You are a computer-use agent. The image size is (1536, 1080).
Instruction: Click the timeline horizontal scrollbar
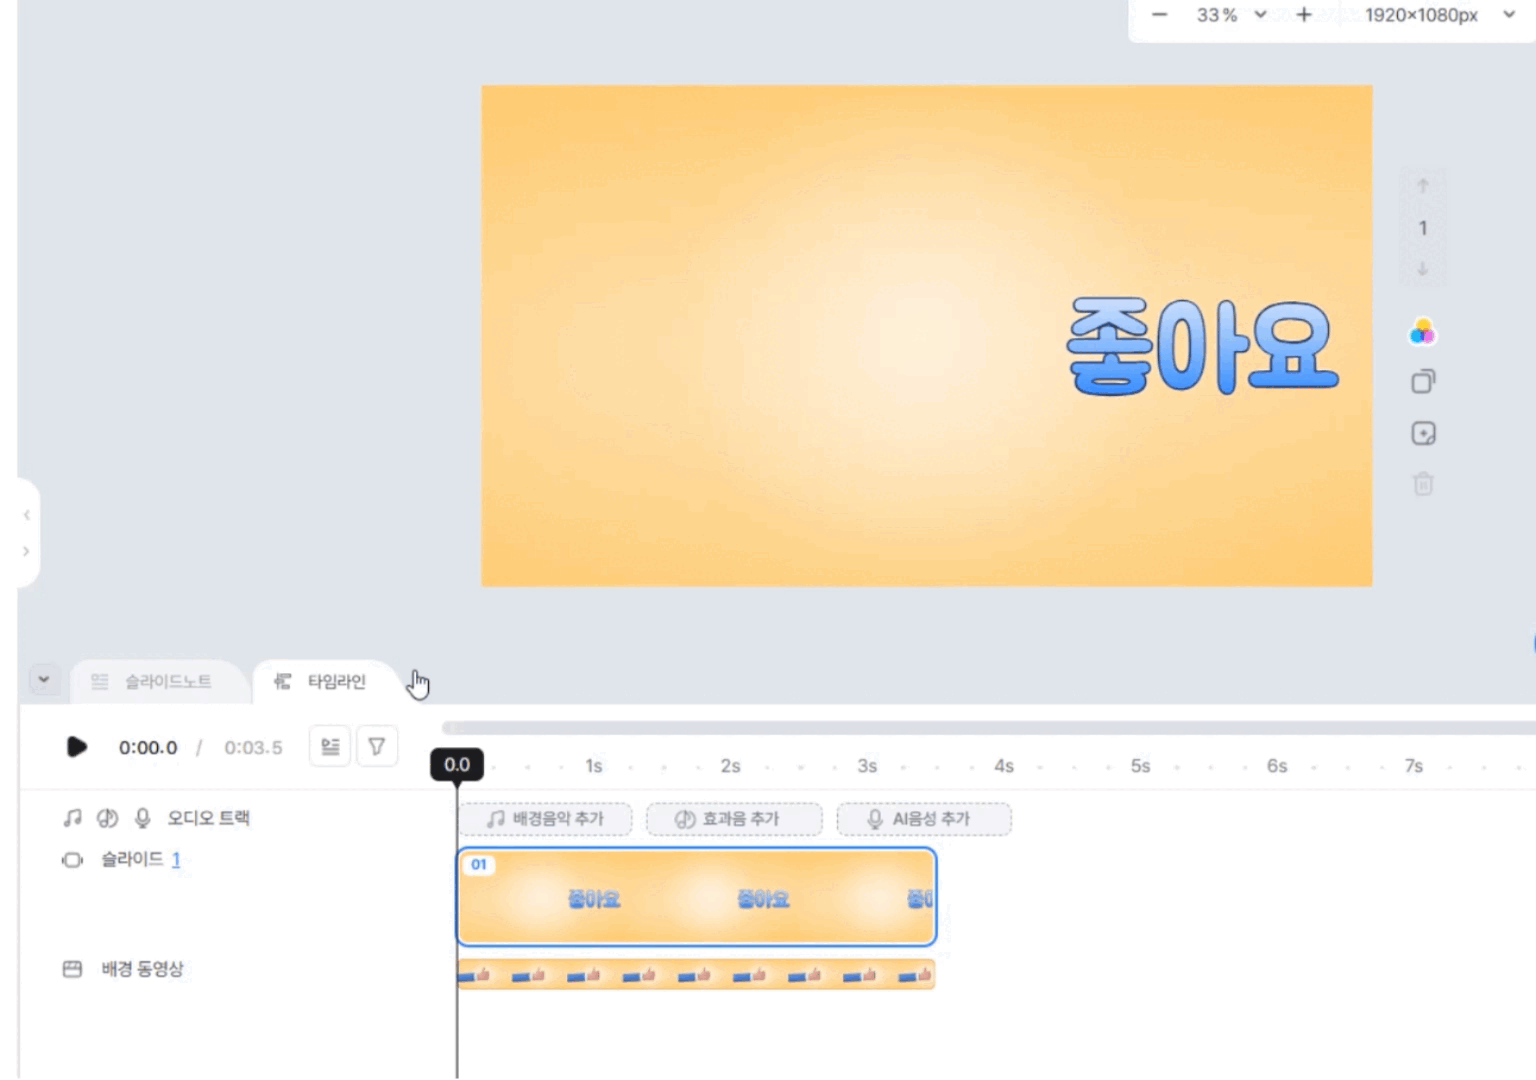(989, 728)
